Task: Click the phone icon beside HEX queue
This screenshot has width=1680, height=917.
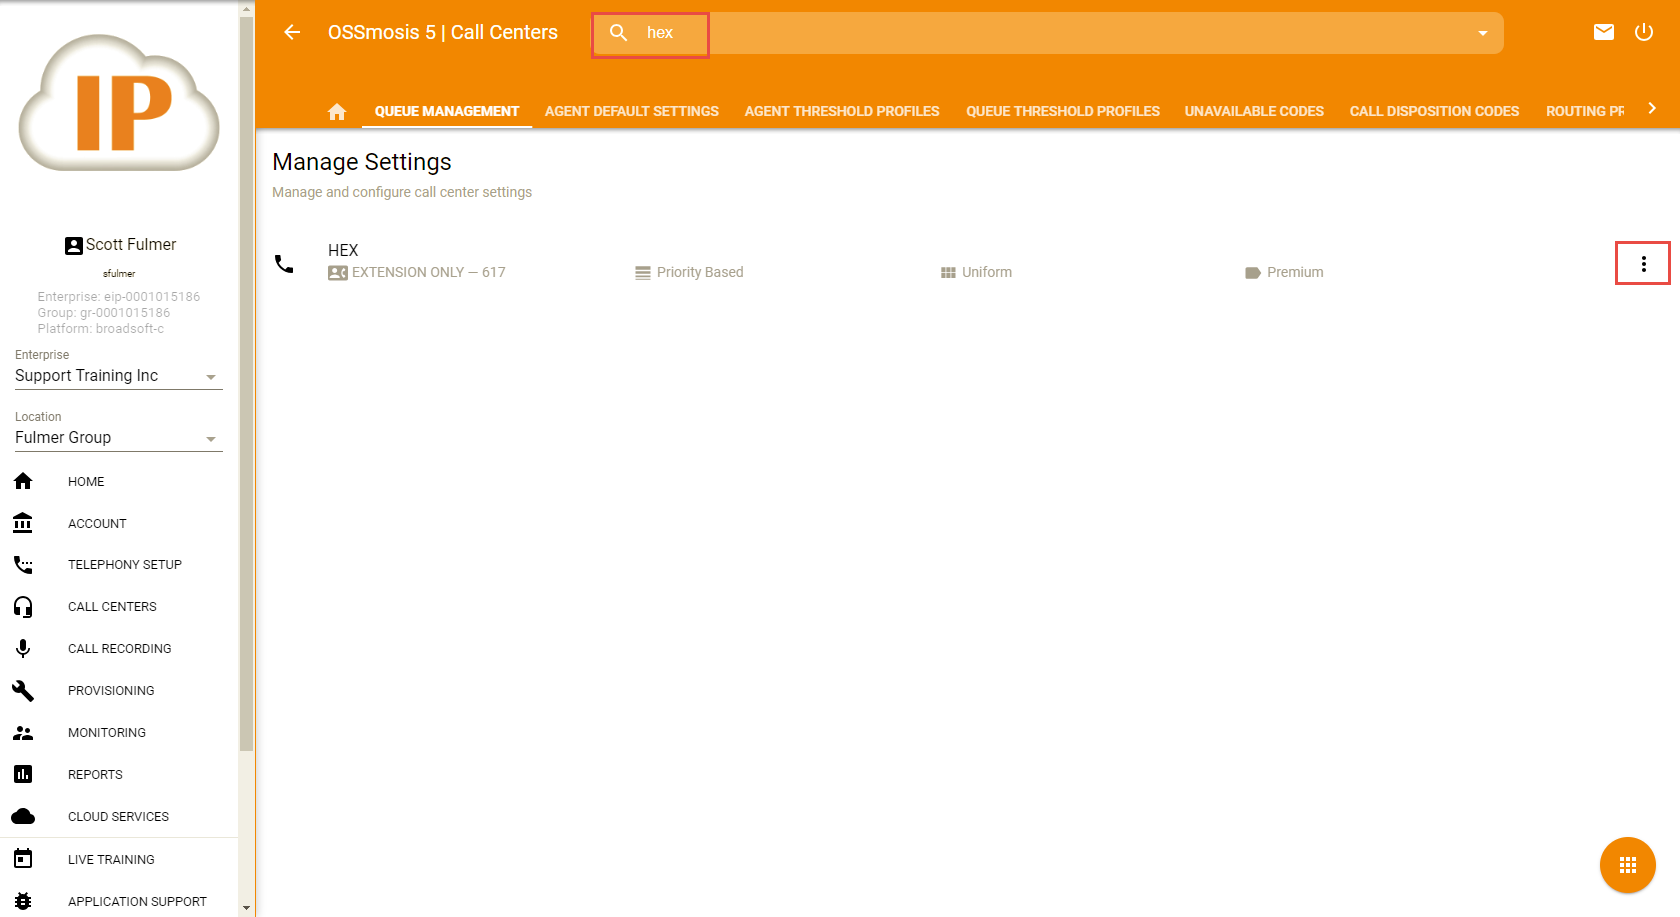Action: pyautogui.click(x=285, y=264)
